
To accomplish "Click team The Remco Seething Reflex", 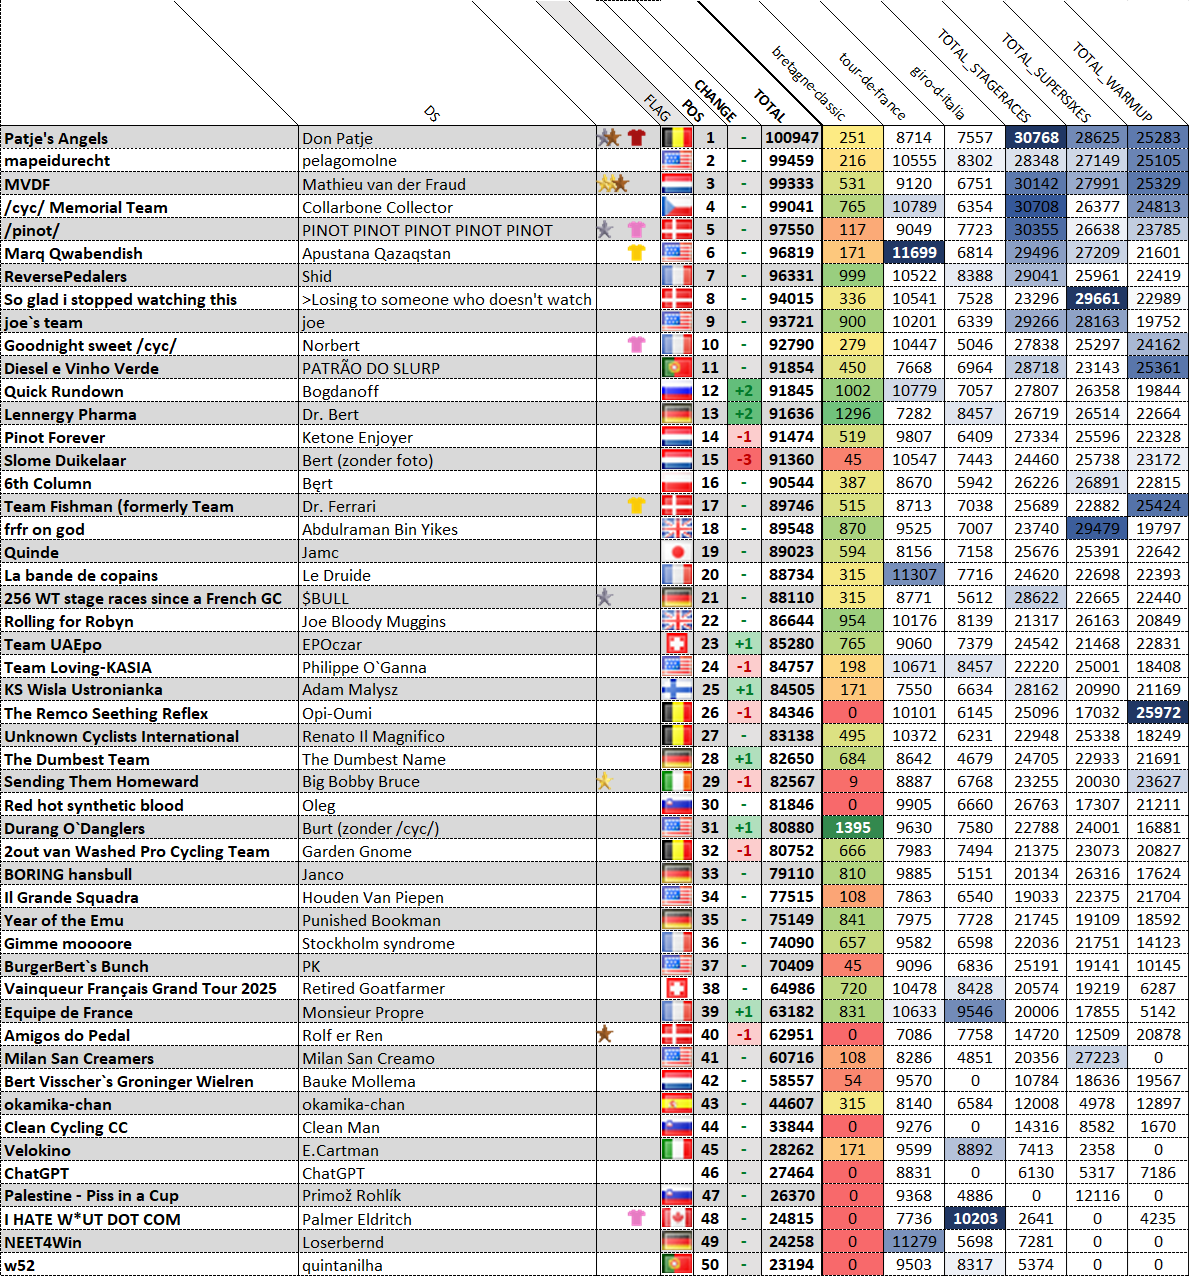I will tap(106, 713).
